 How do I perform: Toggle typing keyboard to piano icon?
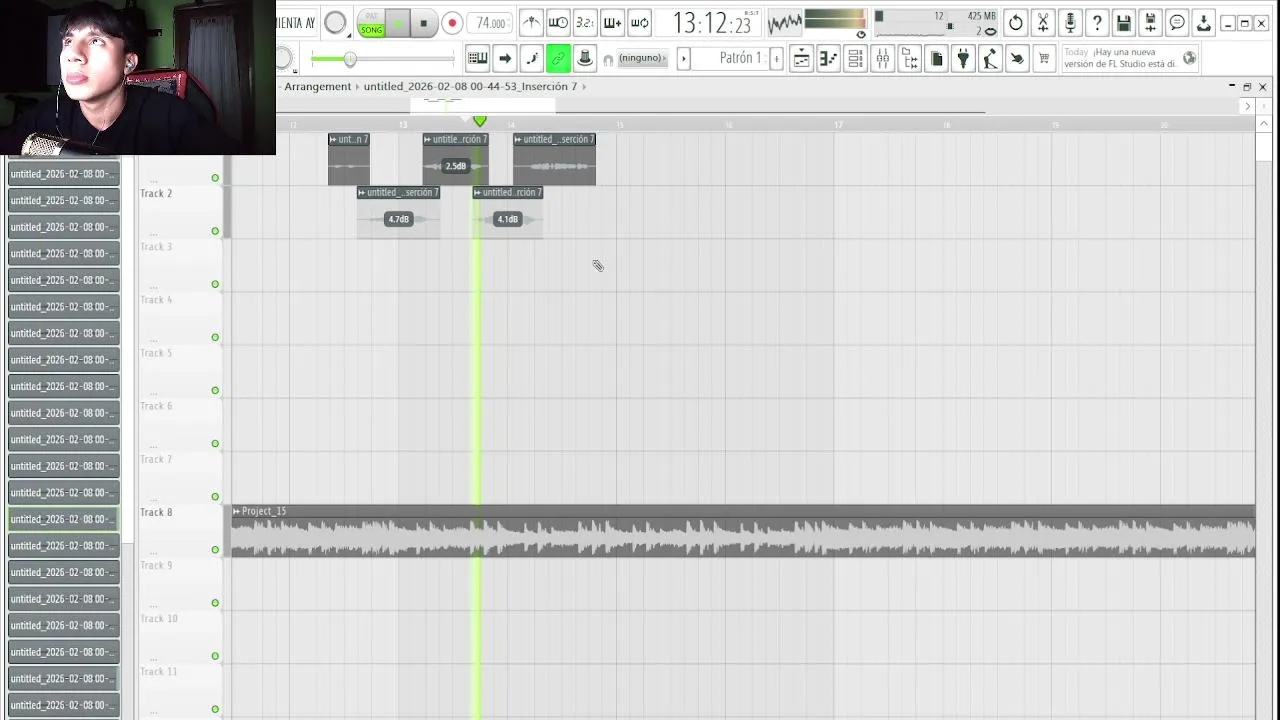coord(478,59)
